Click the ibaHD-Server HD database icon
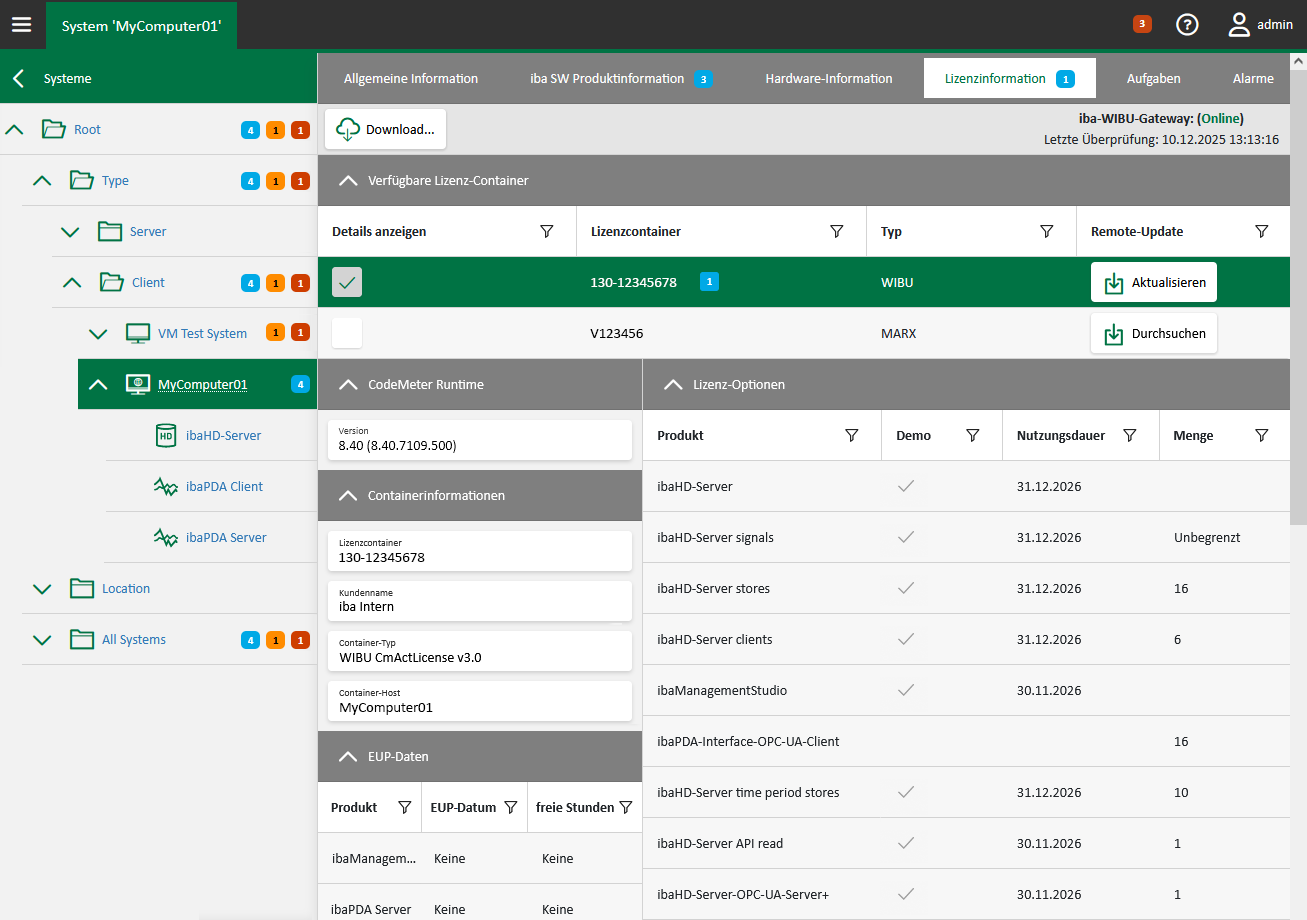 coord(166,435)
